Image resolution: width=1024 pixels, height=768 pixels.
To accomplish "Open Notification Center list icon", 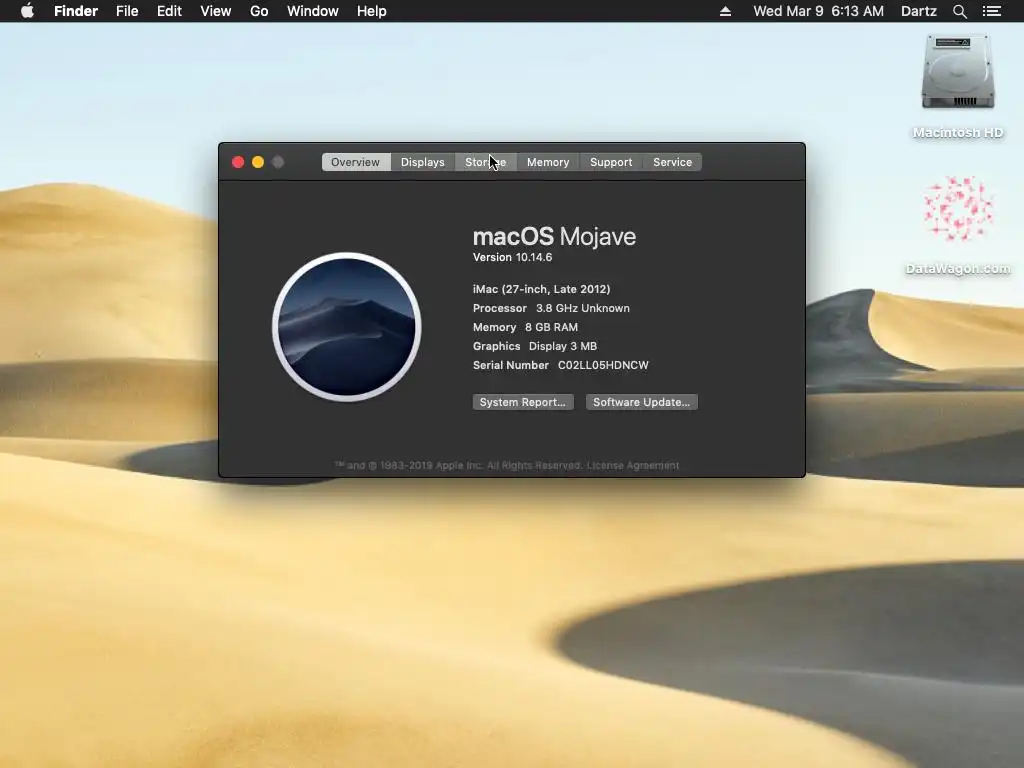I will point(991,11).
